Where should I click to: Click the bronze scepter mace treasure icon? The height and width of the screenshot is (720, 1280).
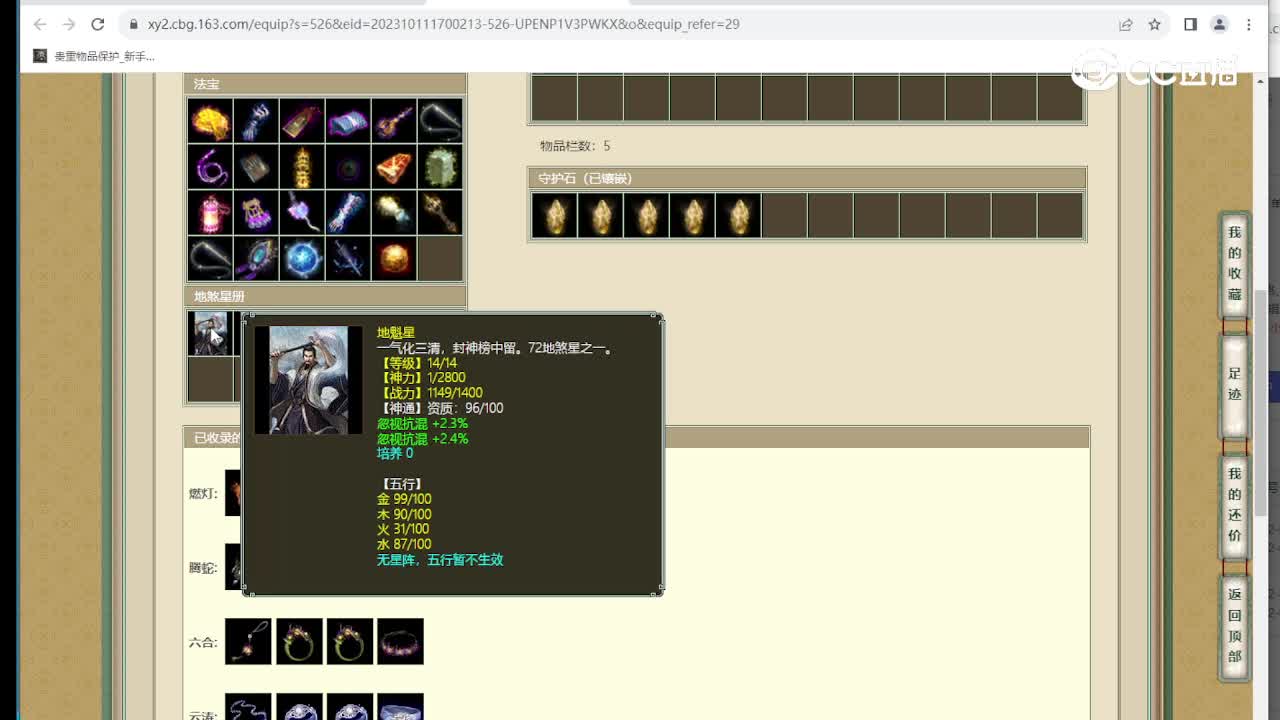point(440,212)
